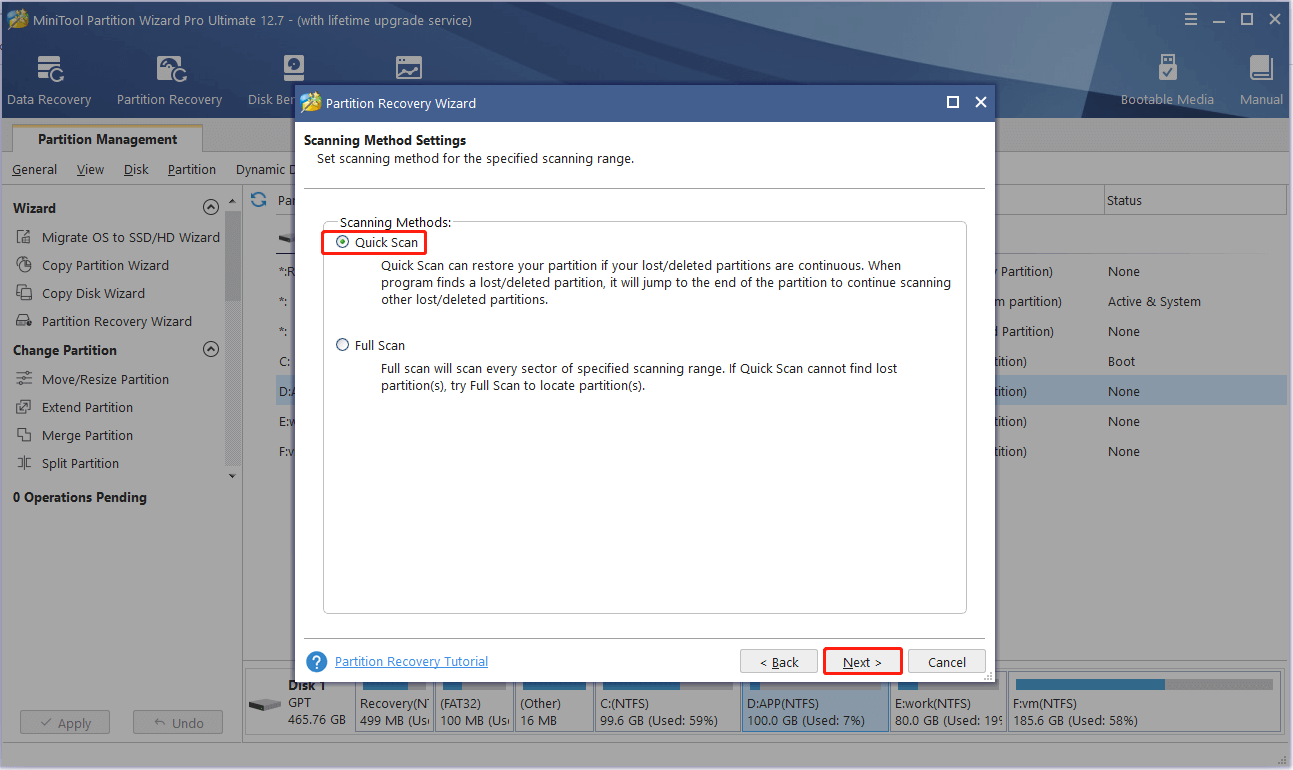1293x770 pixels.
Task: Go Back in the wizard
Action: pos(778,662)
